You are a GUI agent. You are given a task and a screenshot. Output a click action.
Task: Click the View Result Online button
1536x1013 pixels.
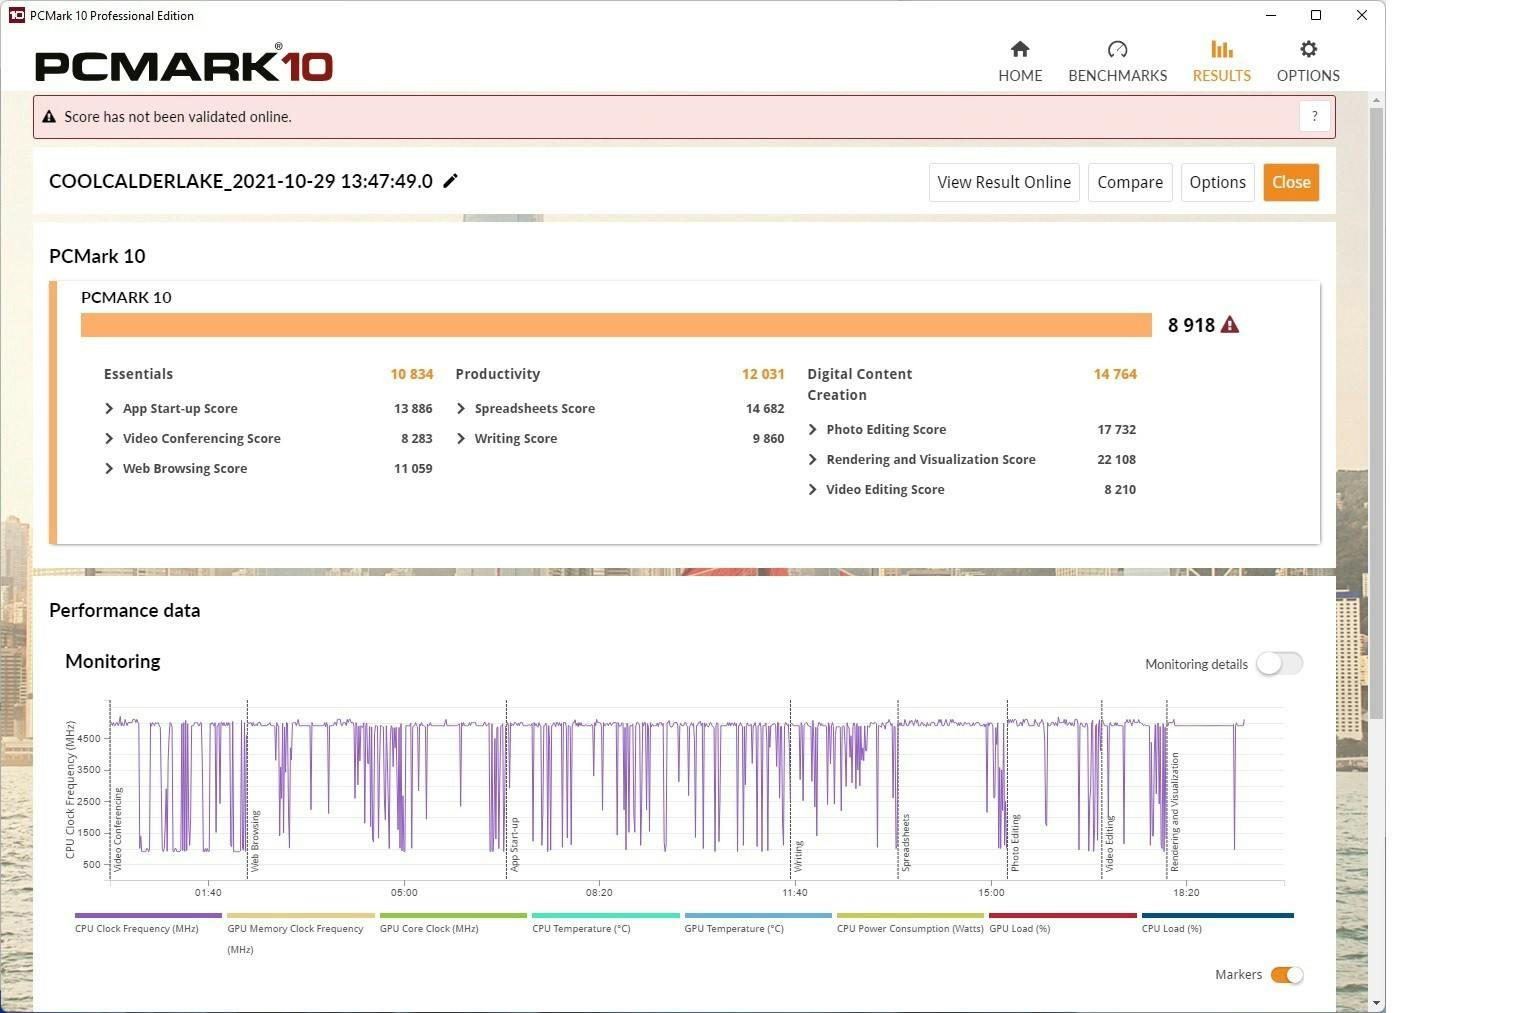(1003, 182)
